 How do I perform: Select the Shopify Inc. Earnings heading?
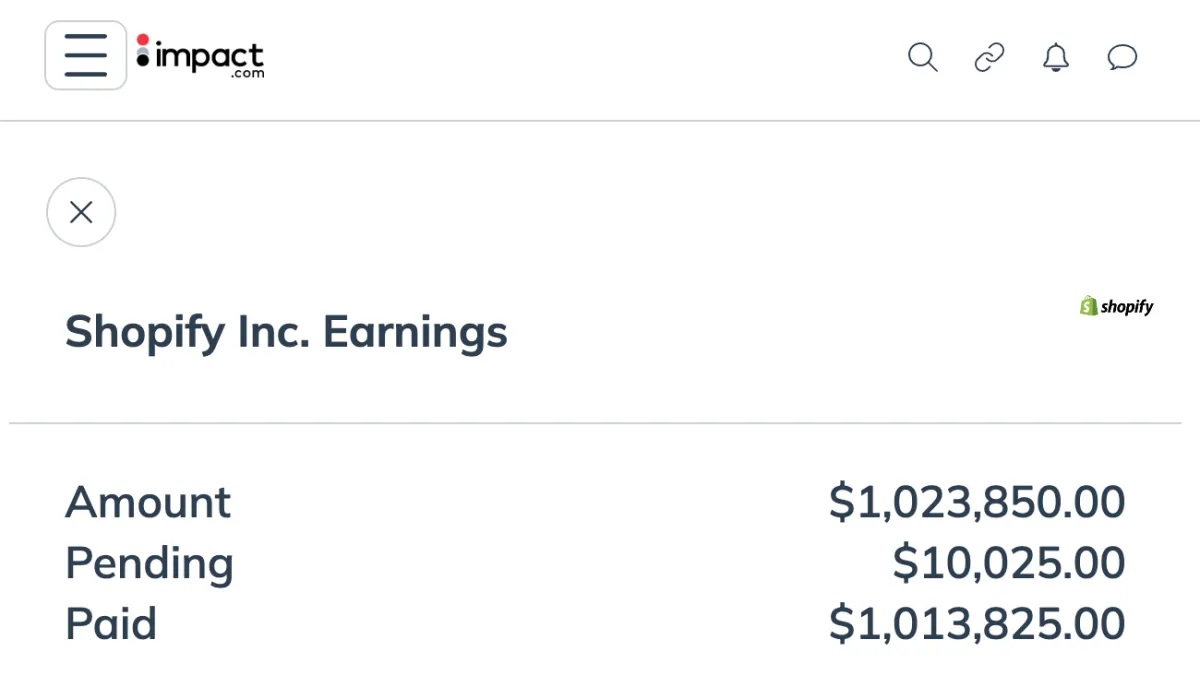[286, 331]
